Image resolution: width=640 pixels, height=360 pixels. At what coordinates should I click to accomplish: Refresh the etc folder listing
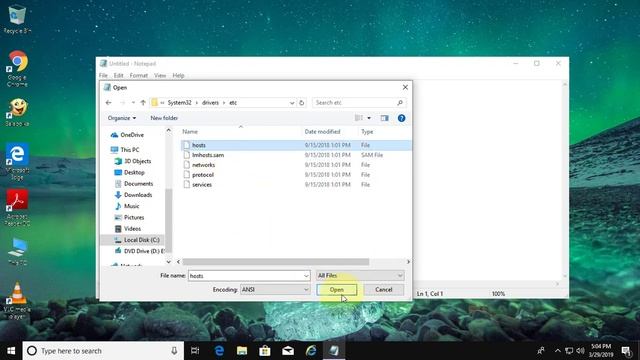point(302,103)
